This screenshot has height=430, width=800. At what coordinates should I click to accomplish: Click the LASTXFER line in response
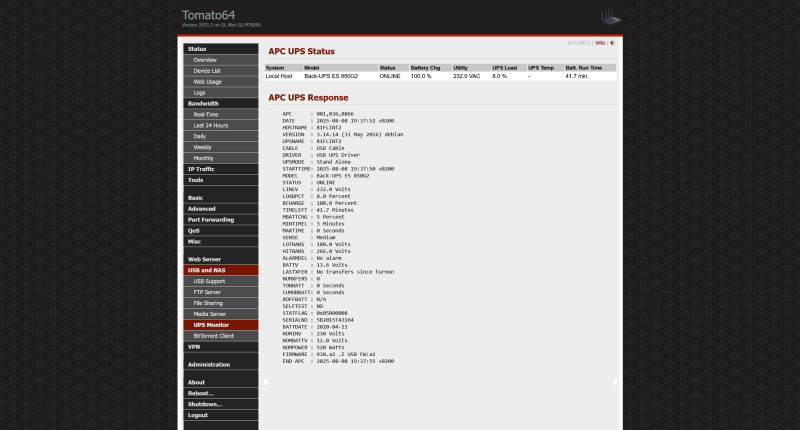338,272
